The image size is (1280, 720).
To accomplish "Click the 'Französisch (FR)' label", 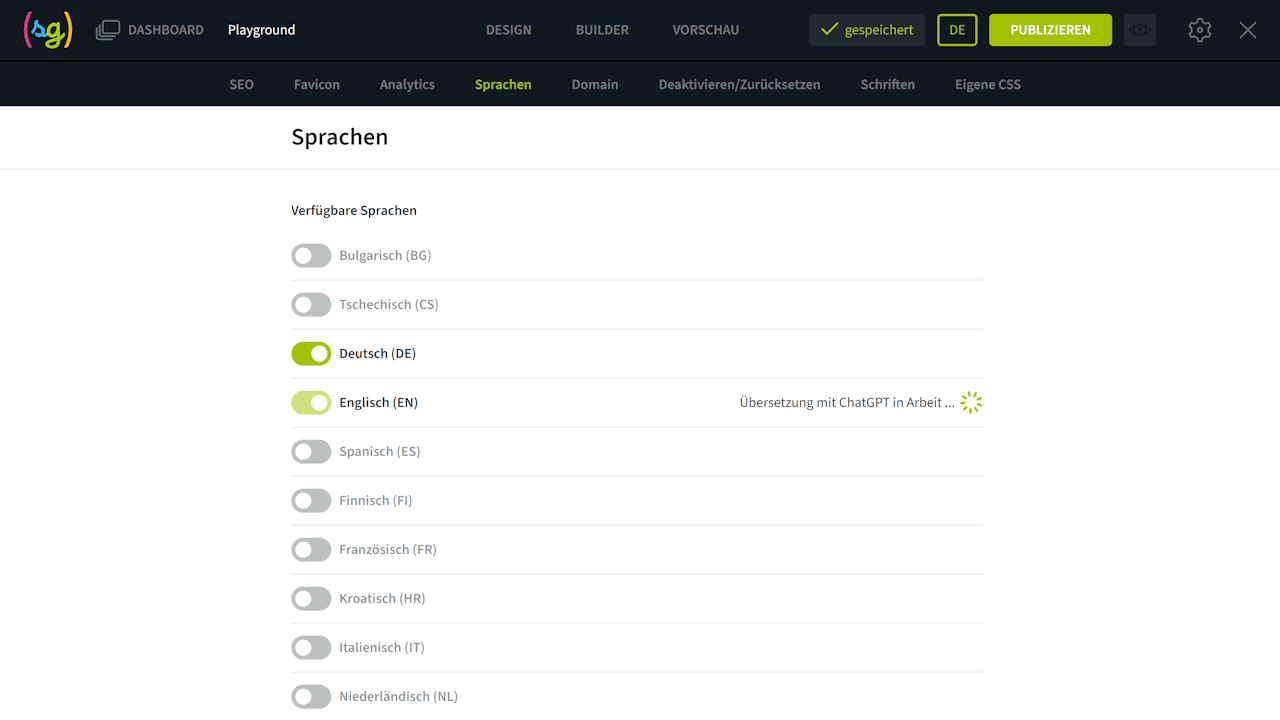I will [388, 549].
